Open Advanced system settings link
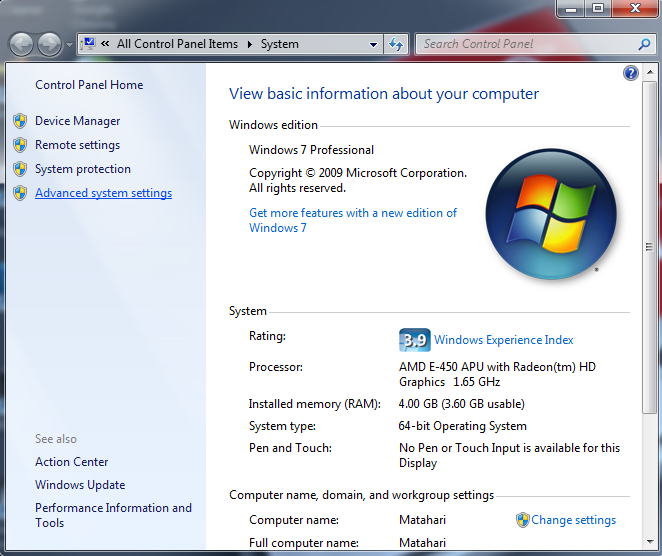 point(103,193)
